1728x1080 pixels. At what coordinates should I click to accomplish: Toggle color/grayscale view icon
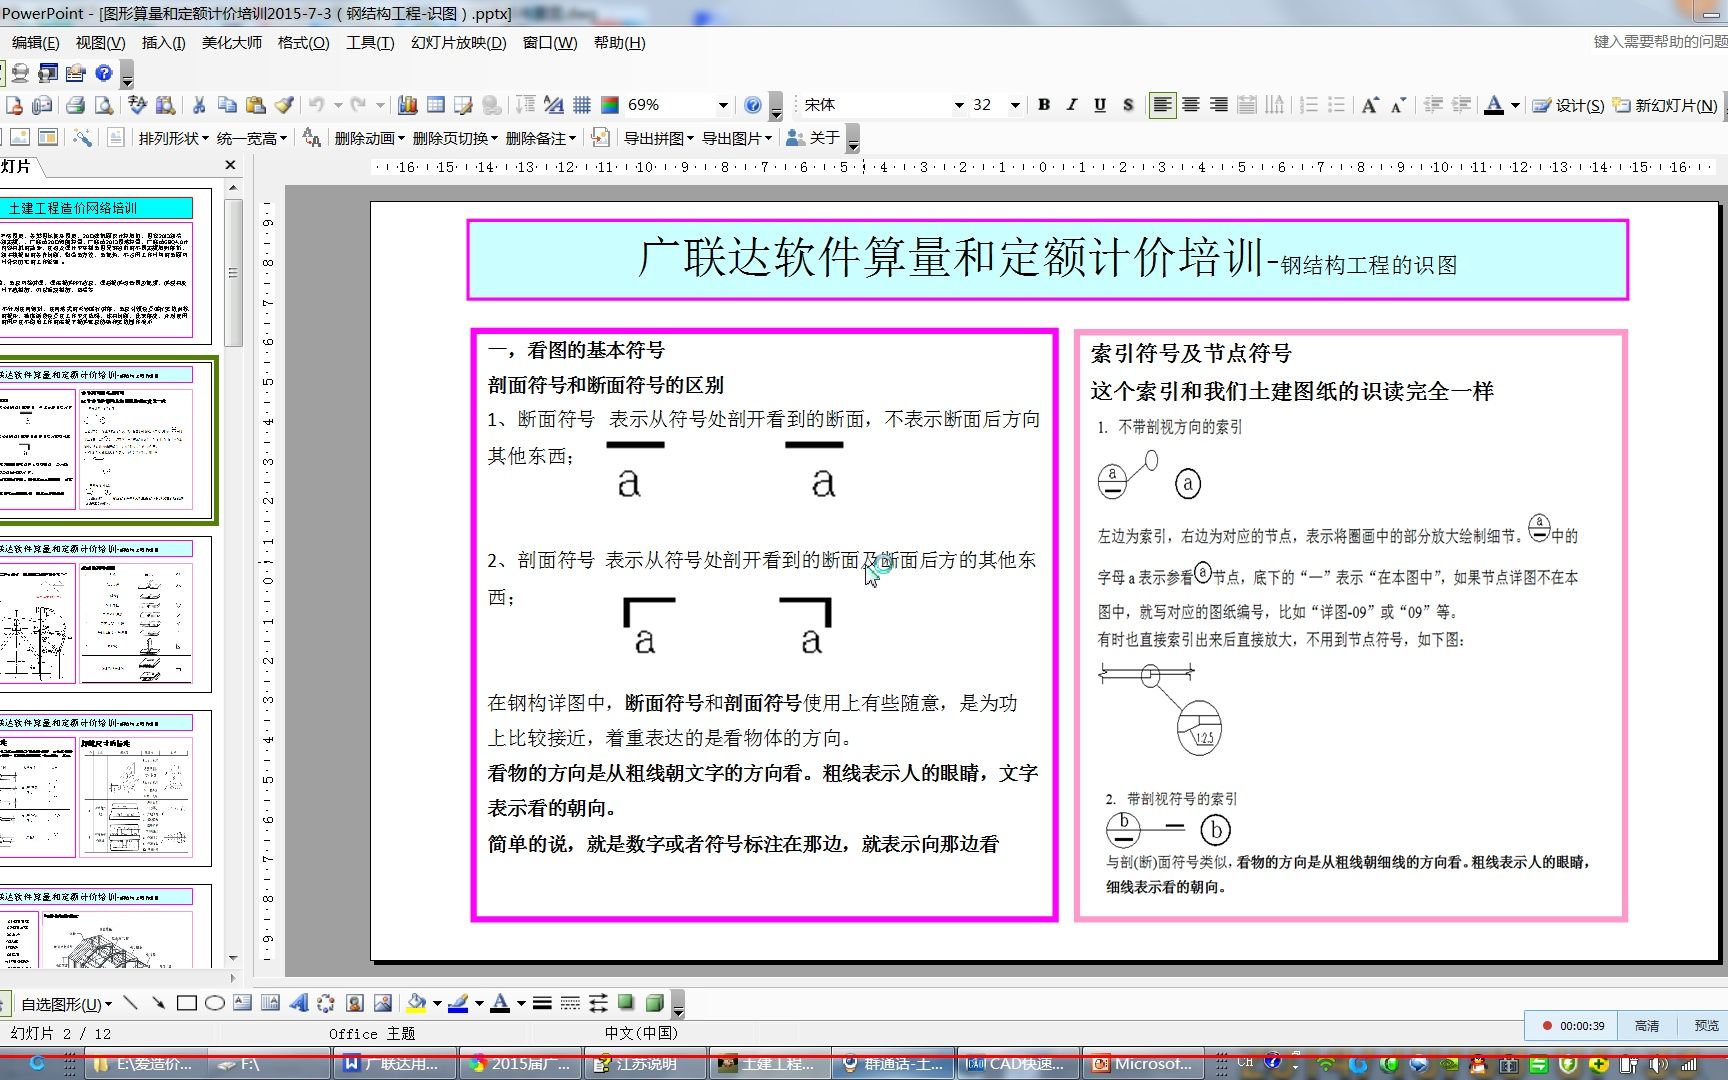609,105
